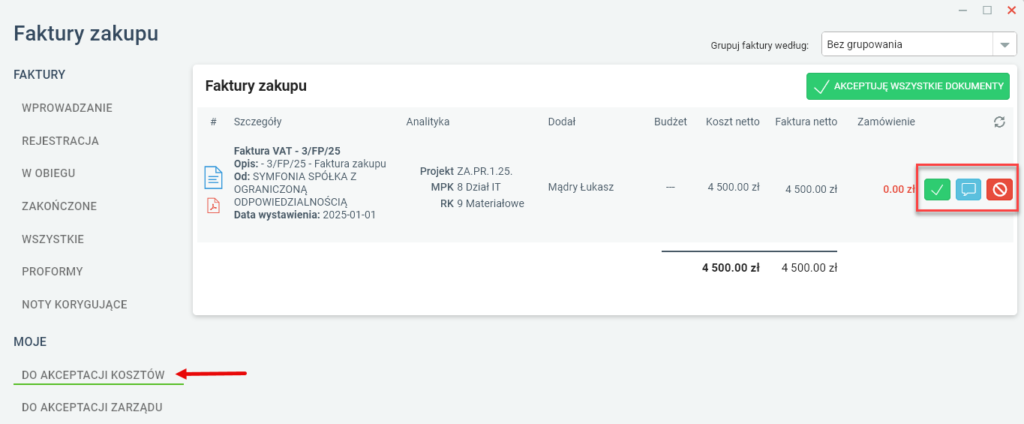Screen dimensions: 1024x424
Task: Open Noty korygujące section
Action: pos(74,304)
